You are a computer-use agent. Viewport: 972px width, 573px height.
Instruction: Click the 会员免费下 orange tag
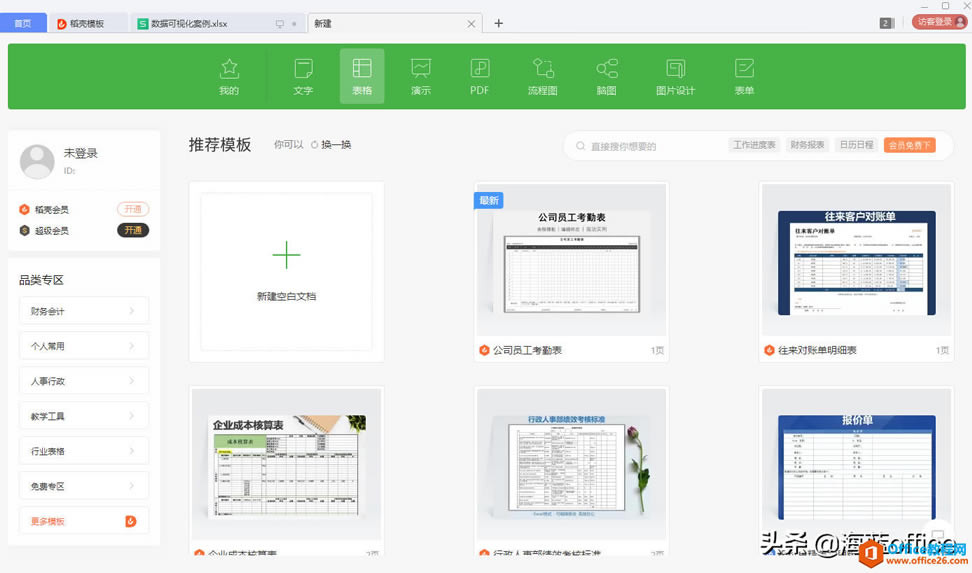(x=909, y=145)
